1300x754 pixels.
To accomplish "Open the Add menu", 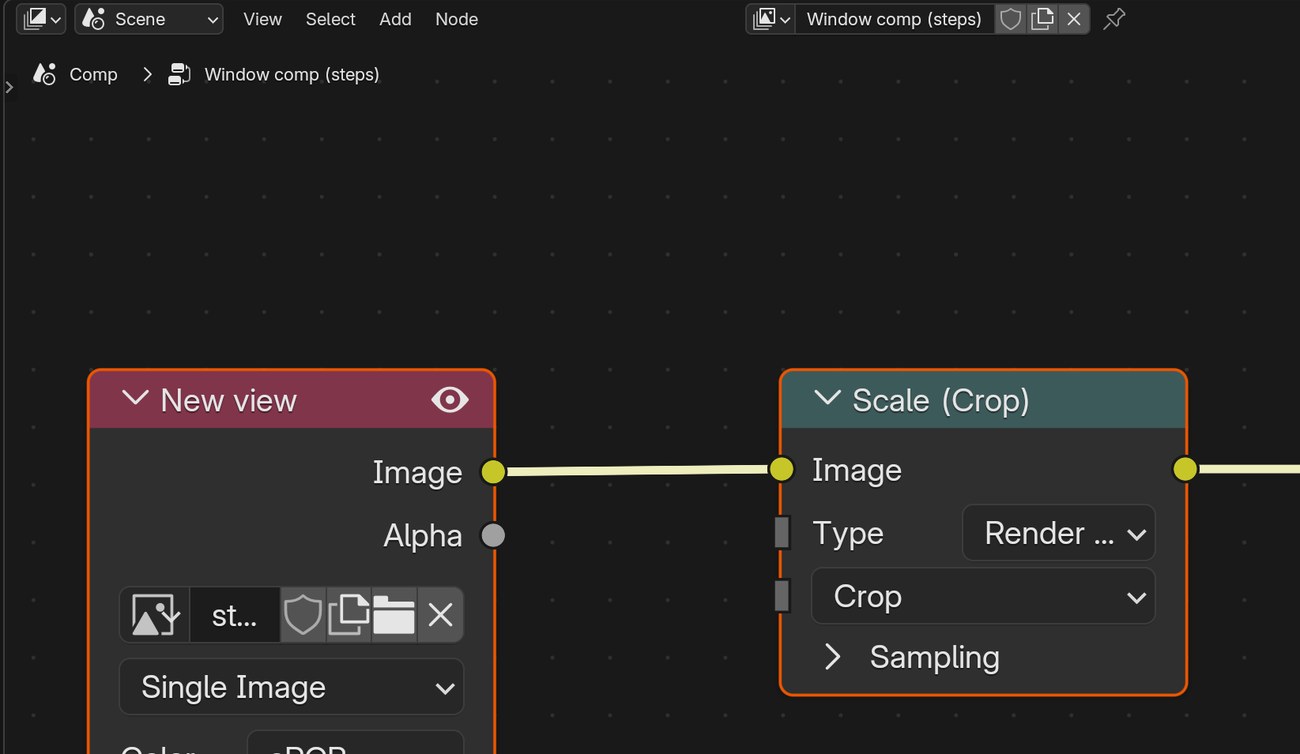I will click(x=395, y=19).
